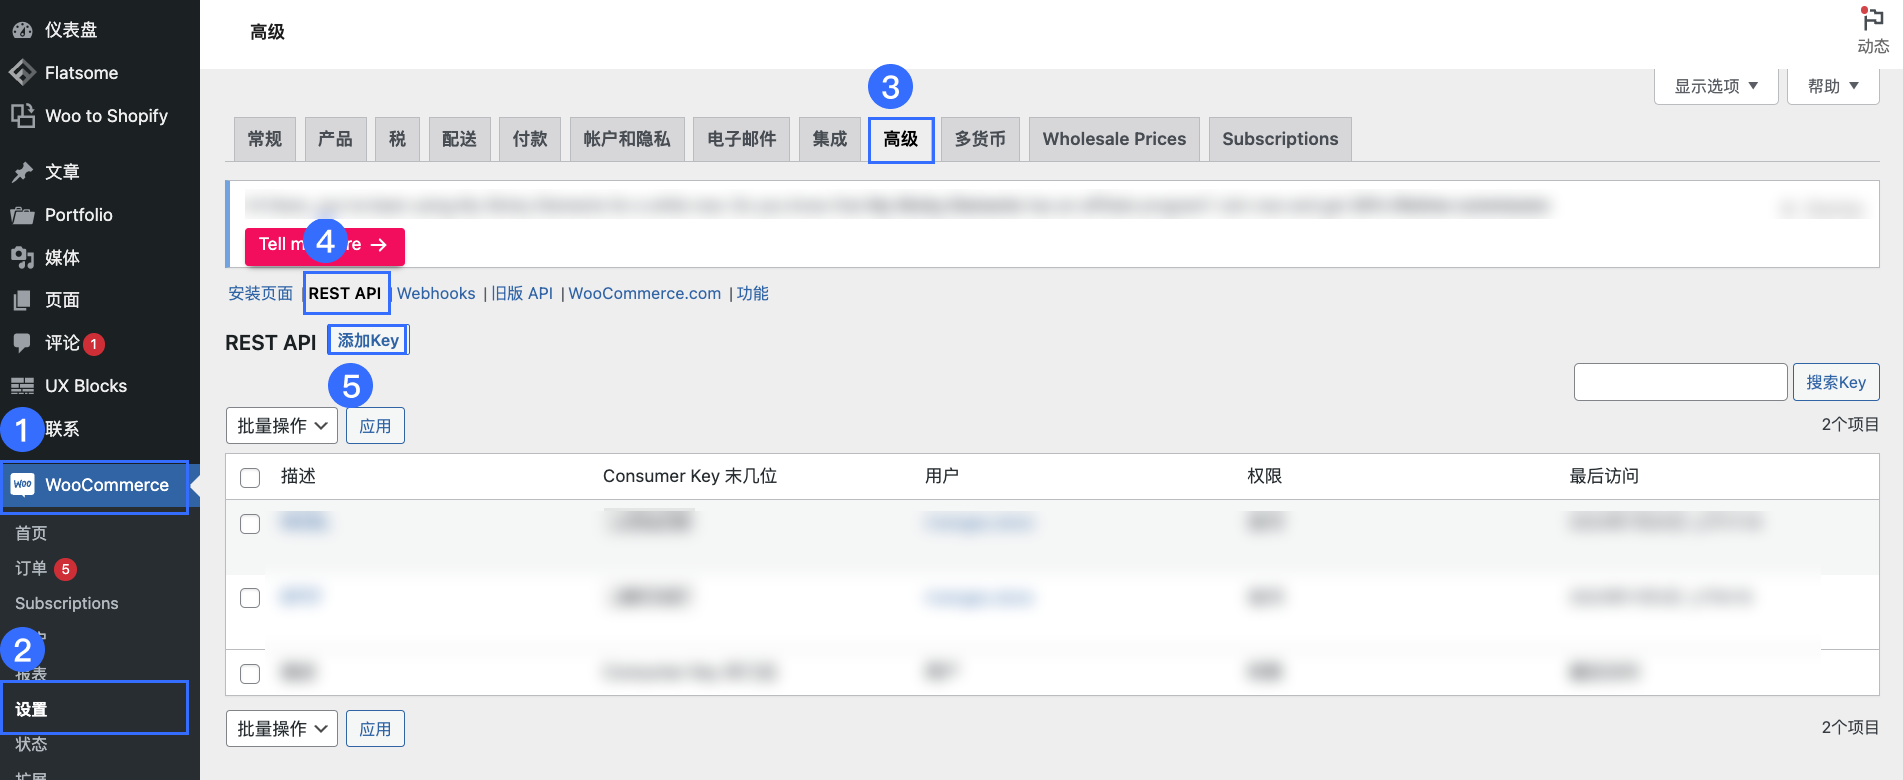1903x780 pixels.
Task: Sort by the 描述 column header
Action: 298,476
